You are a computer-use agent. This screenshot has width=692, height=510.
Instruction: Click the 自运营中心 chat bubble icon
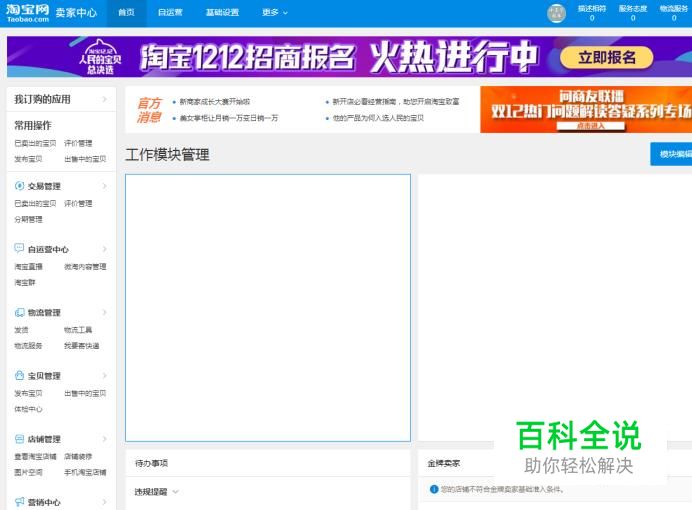19,248
